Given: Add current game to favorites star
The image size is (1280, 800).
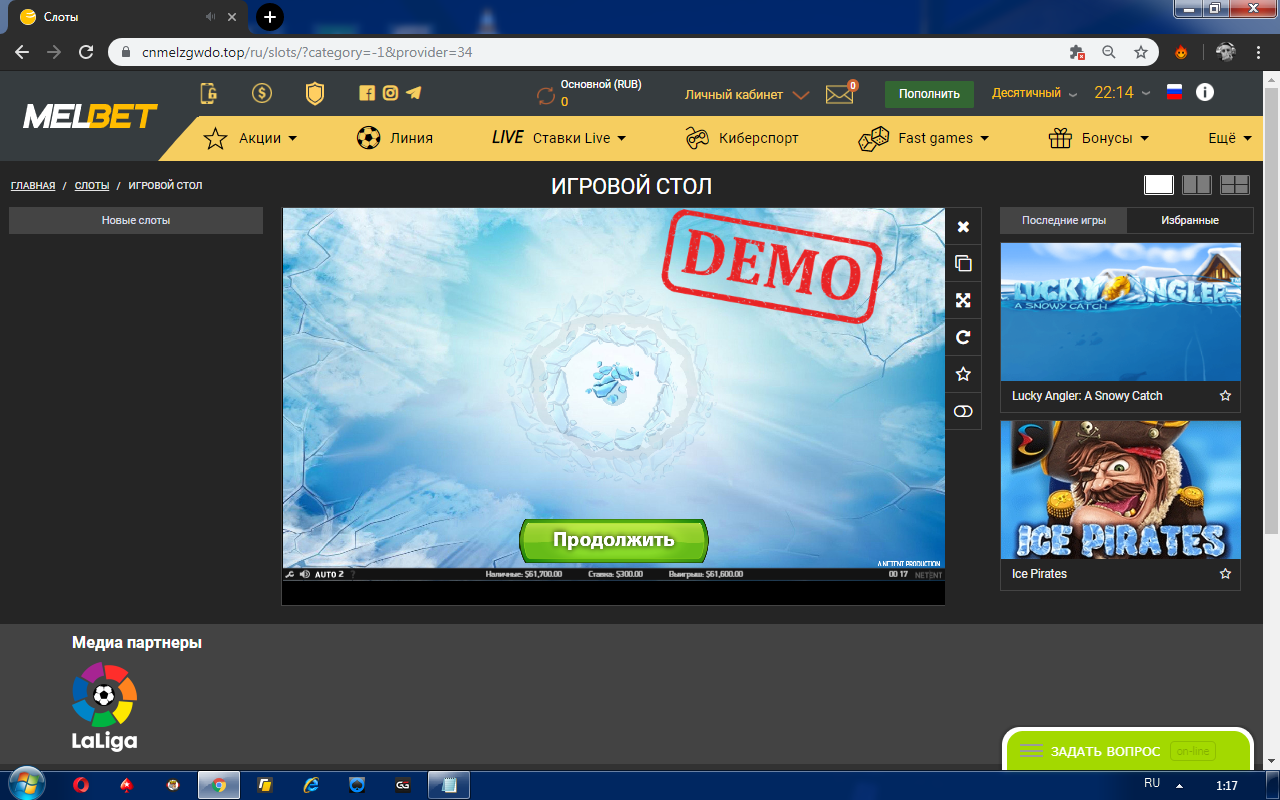Looking at the screenshot, I should (963, 374).
